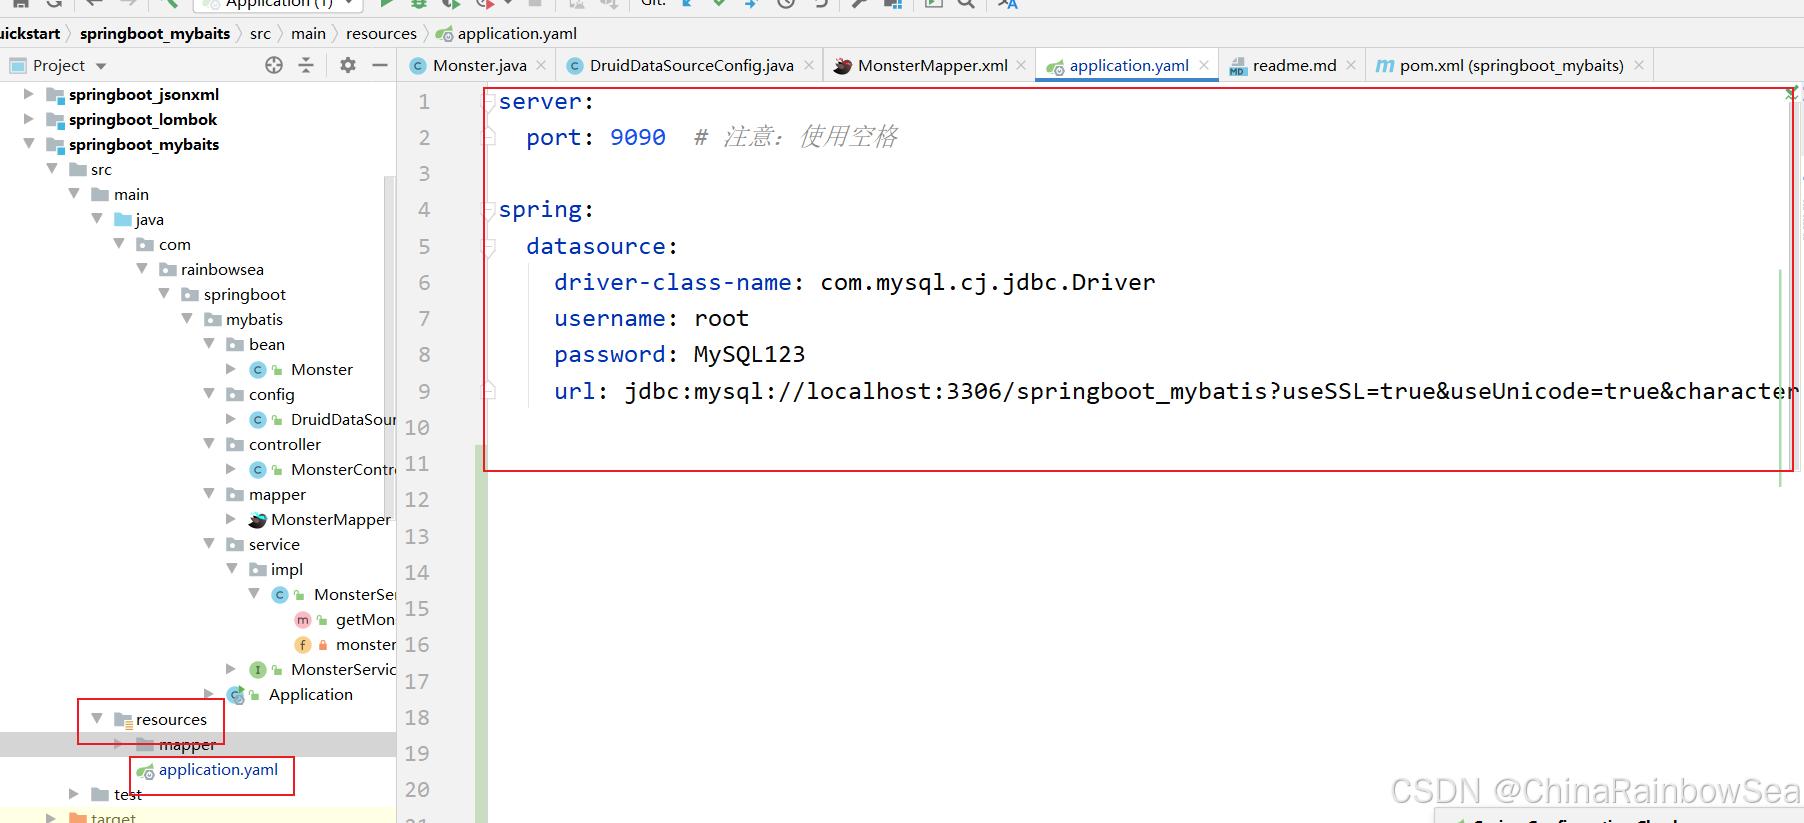Switch to DruidDataSourceConfig.java tab
This screenshot has height=823, width=1804.
[x=691, y=65]
